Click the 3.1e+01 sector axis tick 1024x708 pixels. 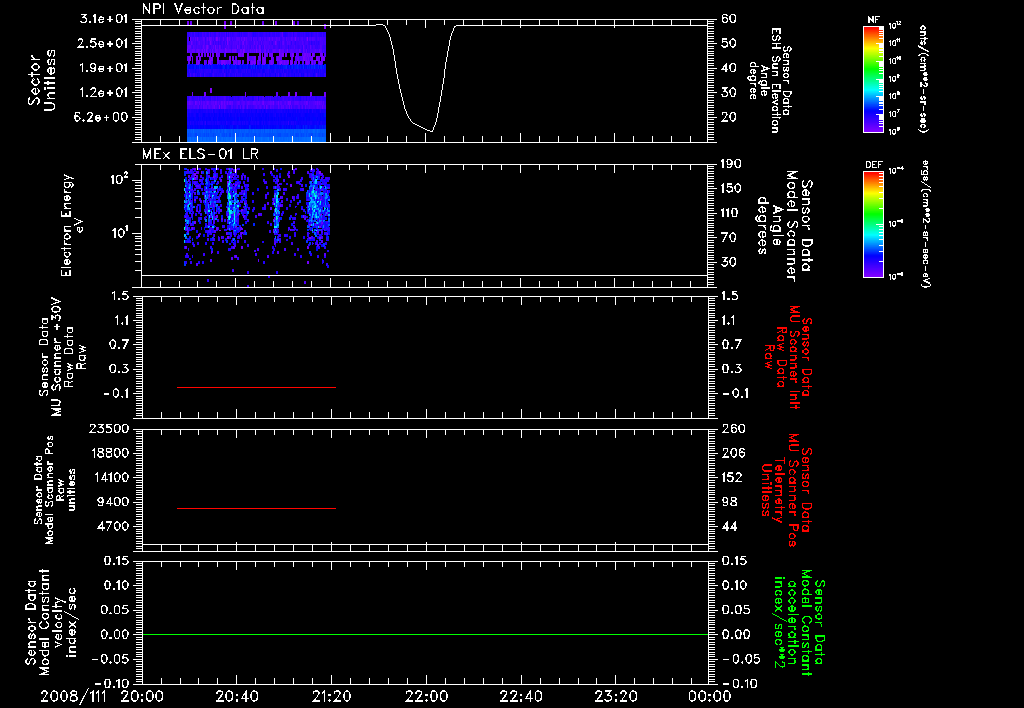coord(104,19)
